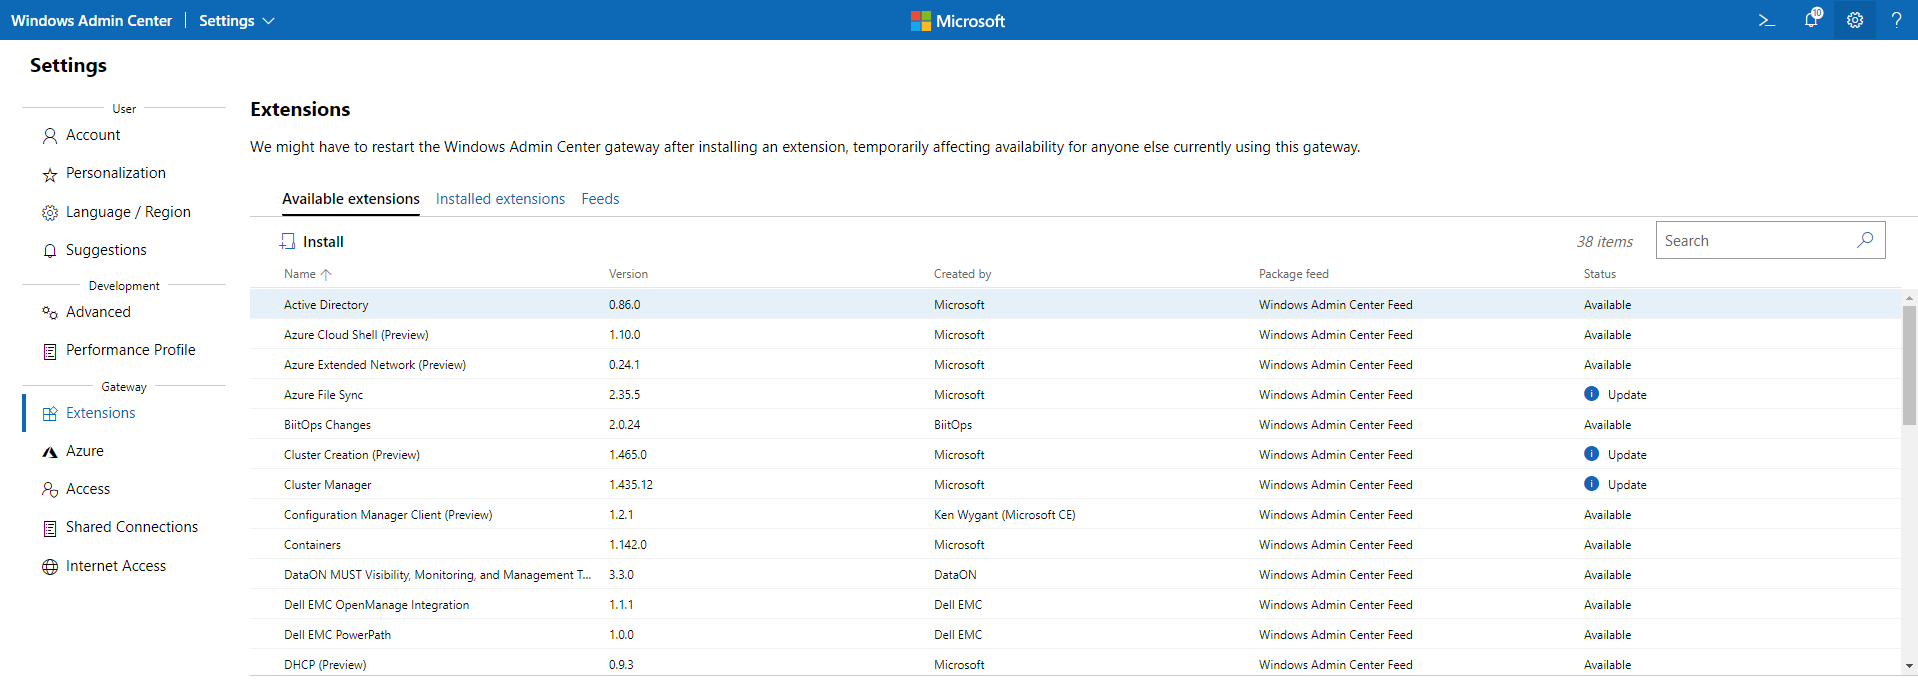Switch to Installed extensions tab
The image size is (1918, 684).
pos(500,199)
